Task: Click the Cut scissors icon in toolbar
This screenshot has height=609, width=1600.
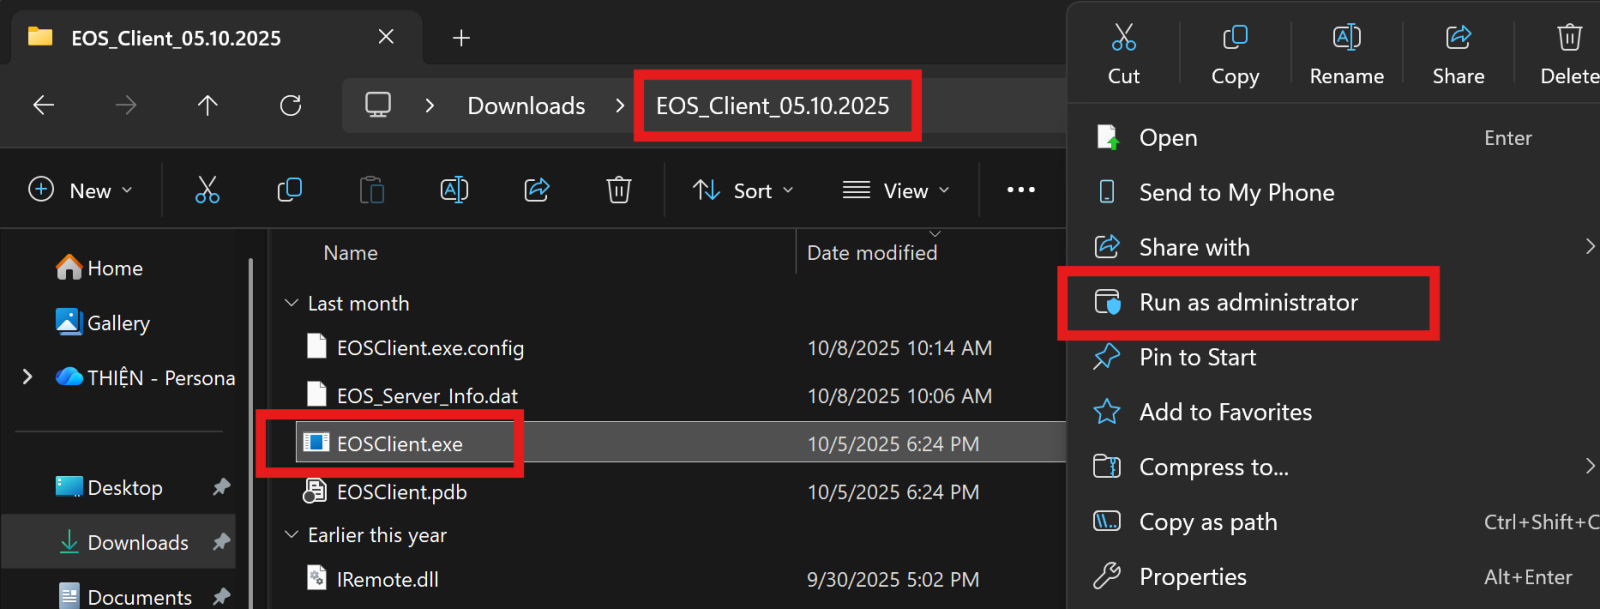Action: coord(207,190)
